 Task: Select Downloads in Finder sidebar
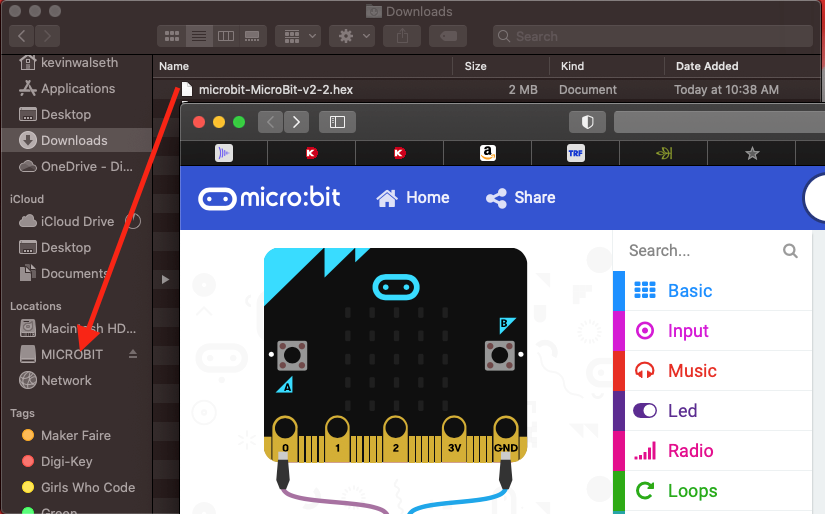coord(74,140)
